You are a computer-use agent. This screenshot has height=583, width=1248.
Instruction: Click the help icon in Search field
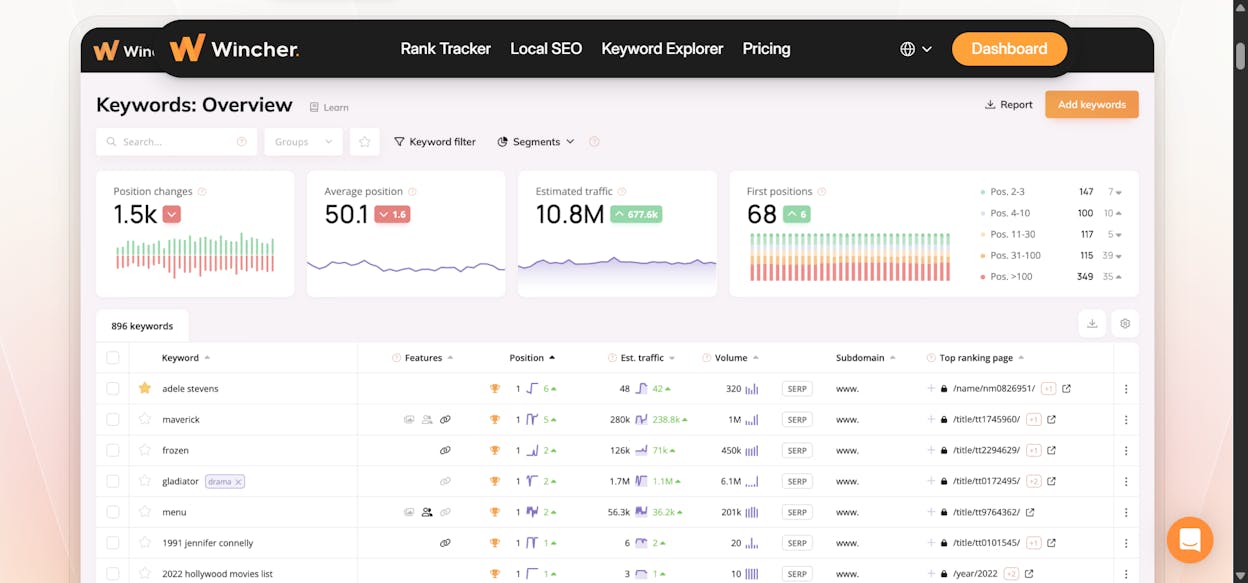[241, 142]
